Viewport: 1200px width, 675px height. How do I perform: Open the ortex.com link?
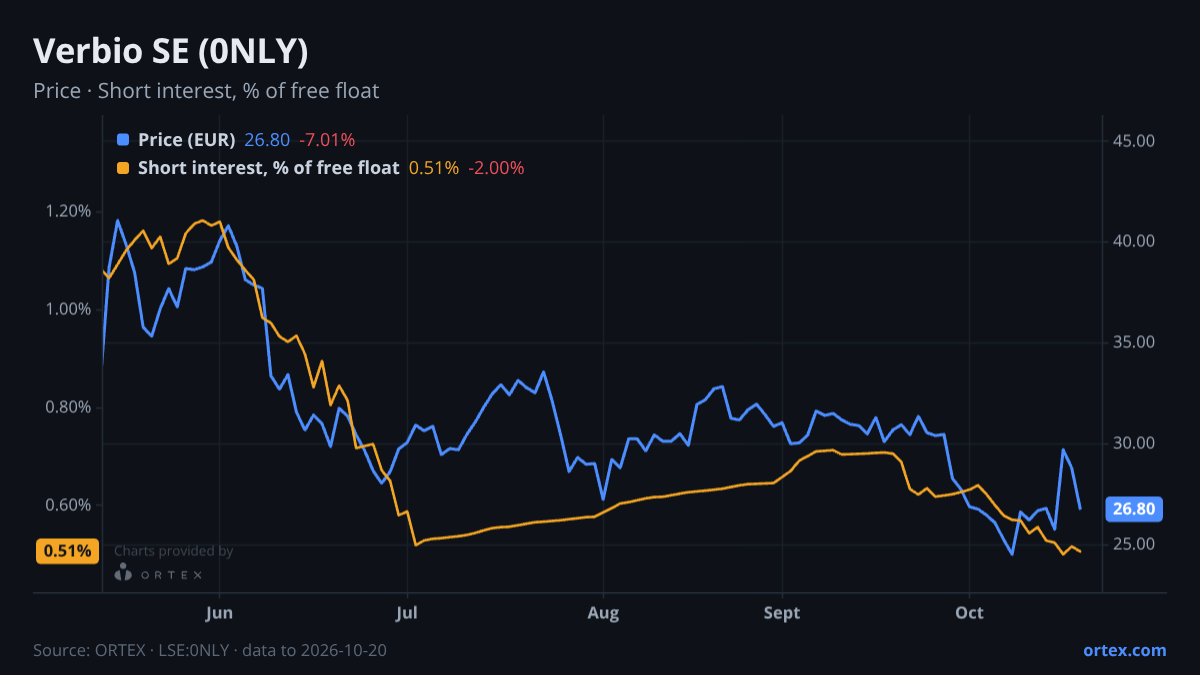[x=1125, y=650]
